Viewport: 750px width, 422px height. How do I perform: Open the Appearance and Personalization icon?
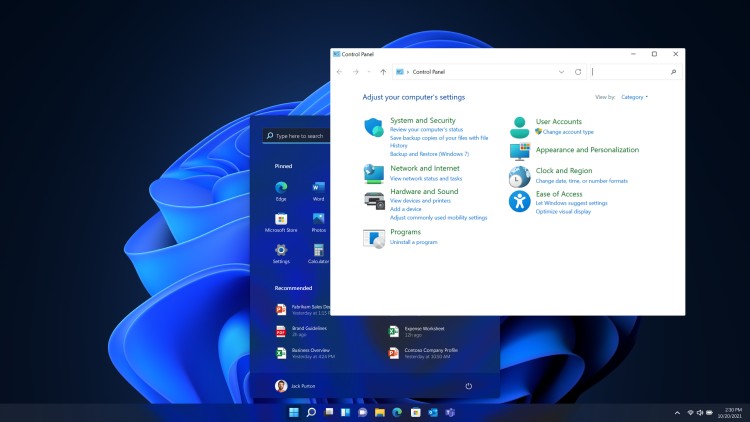pos(519,151)
